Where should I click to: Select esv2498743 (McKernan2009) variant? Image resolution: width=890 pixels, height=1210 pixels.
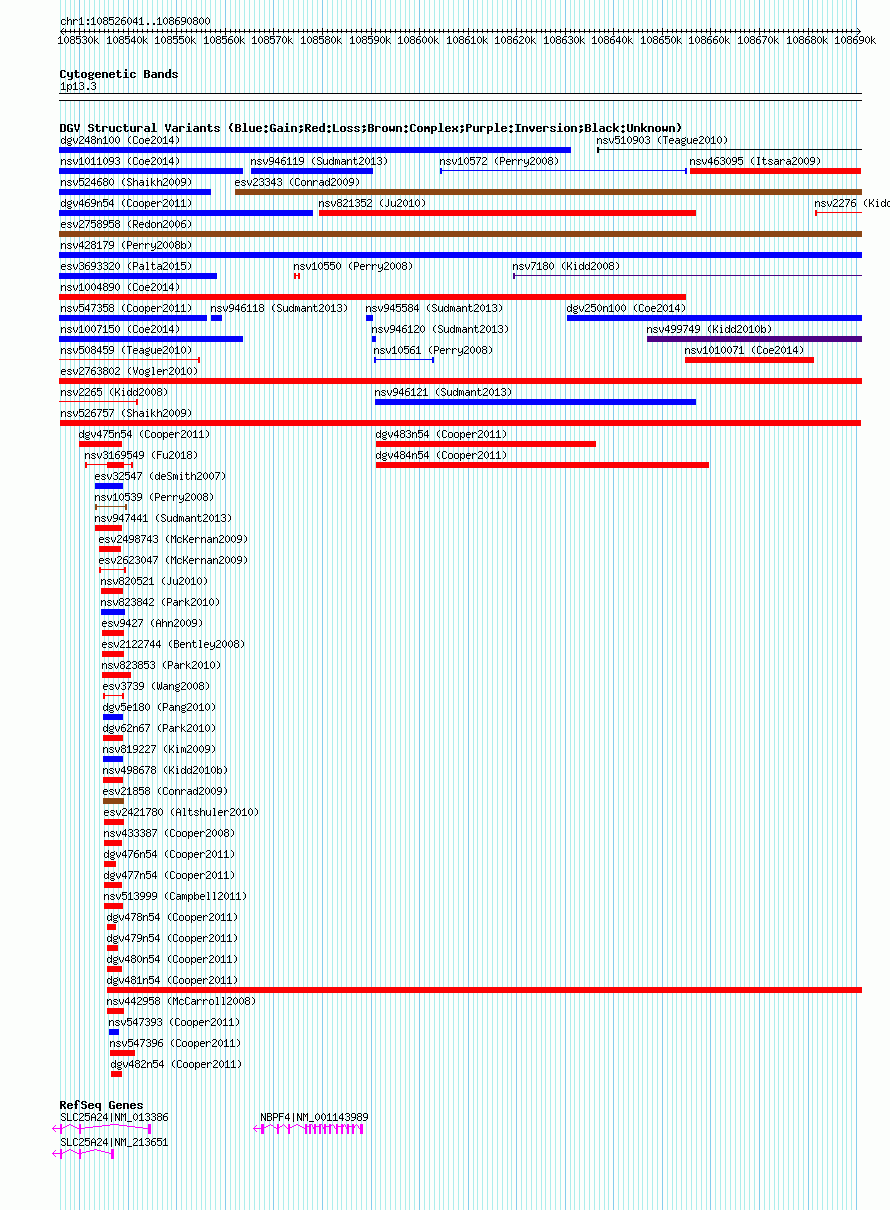pyautogui.click(x=173, y=539)
